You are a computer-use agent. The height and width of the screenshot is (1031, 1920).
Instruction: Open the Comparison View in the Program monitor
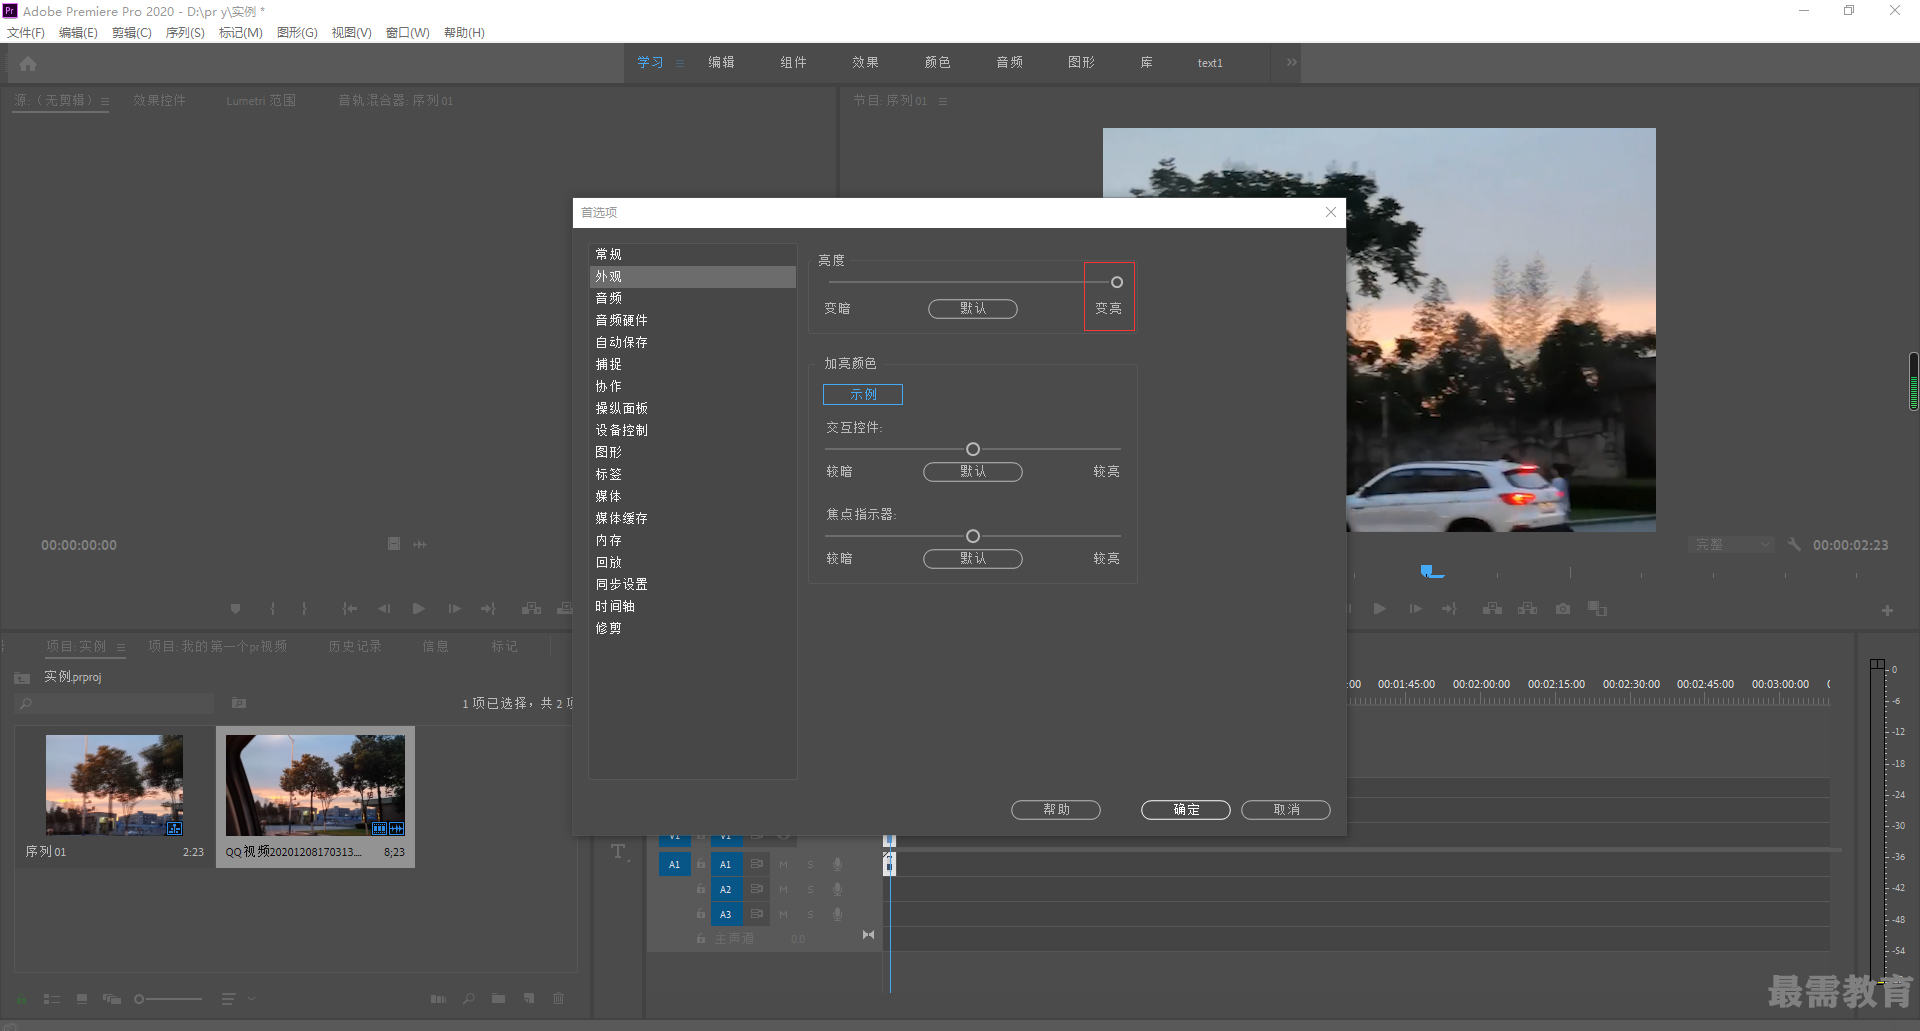1597,609
